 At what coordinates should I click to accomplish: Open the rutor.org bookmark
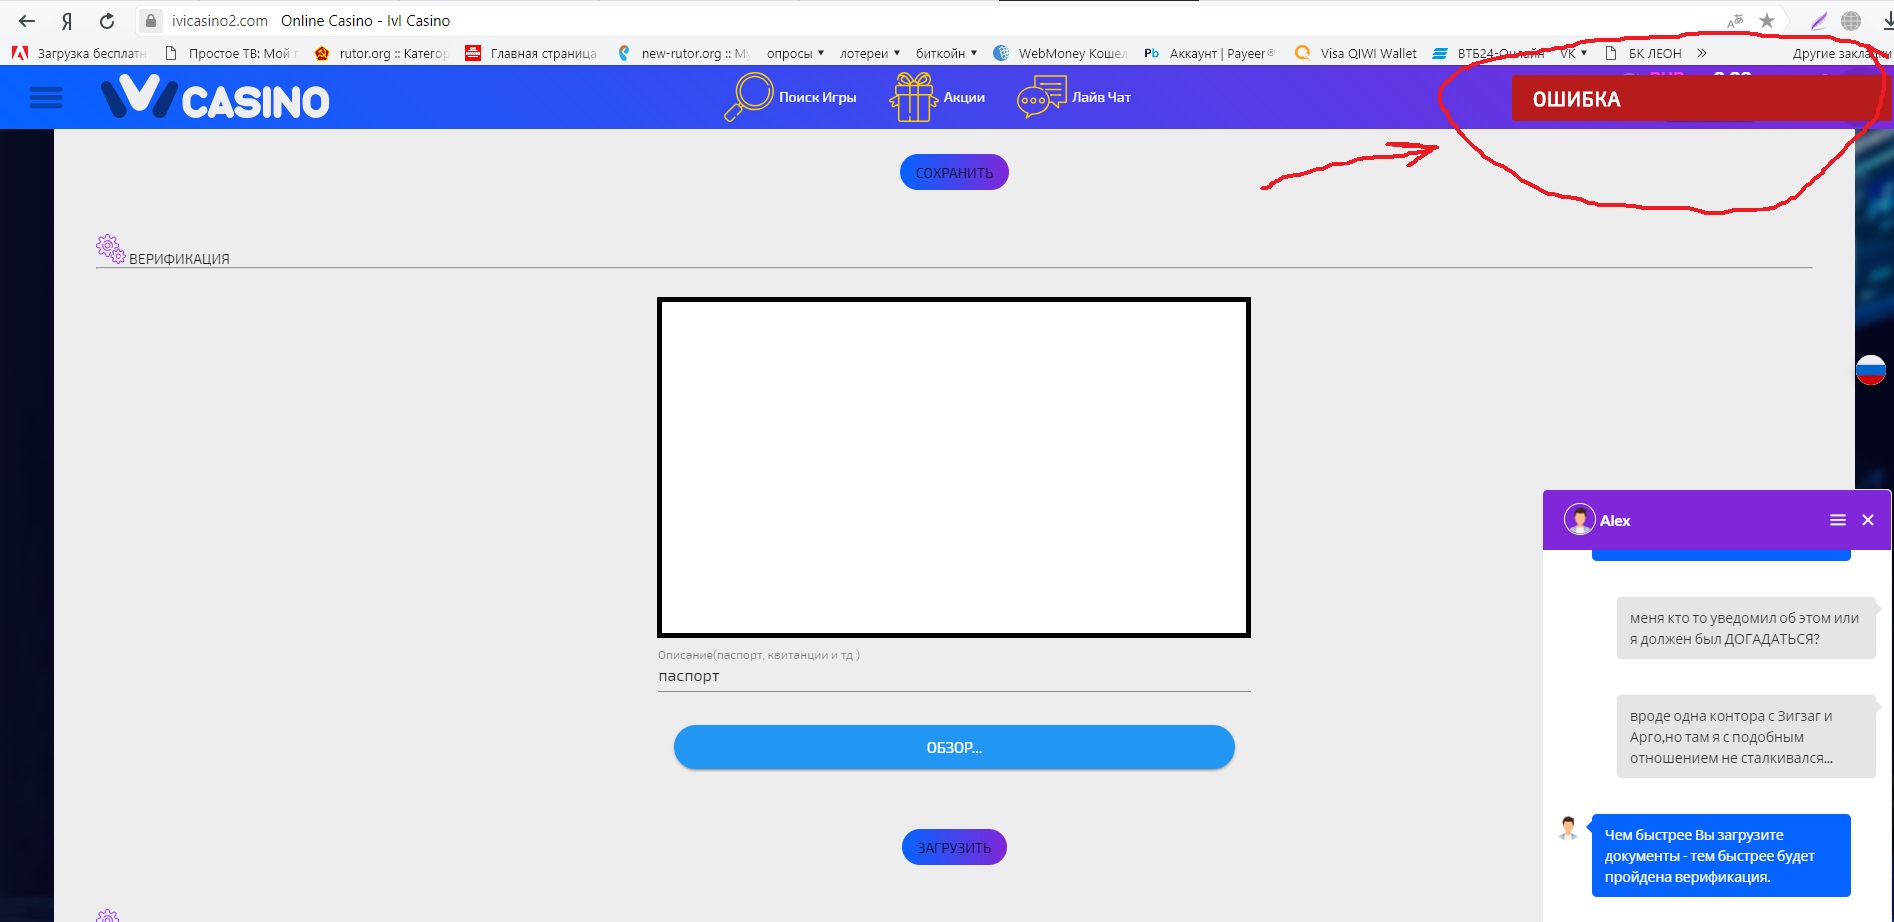coord(380,53)
